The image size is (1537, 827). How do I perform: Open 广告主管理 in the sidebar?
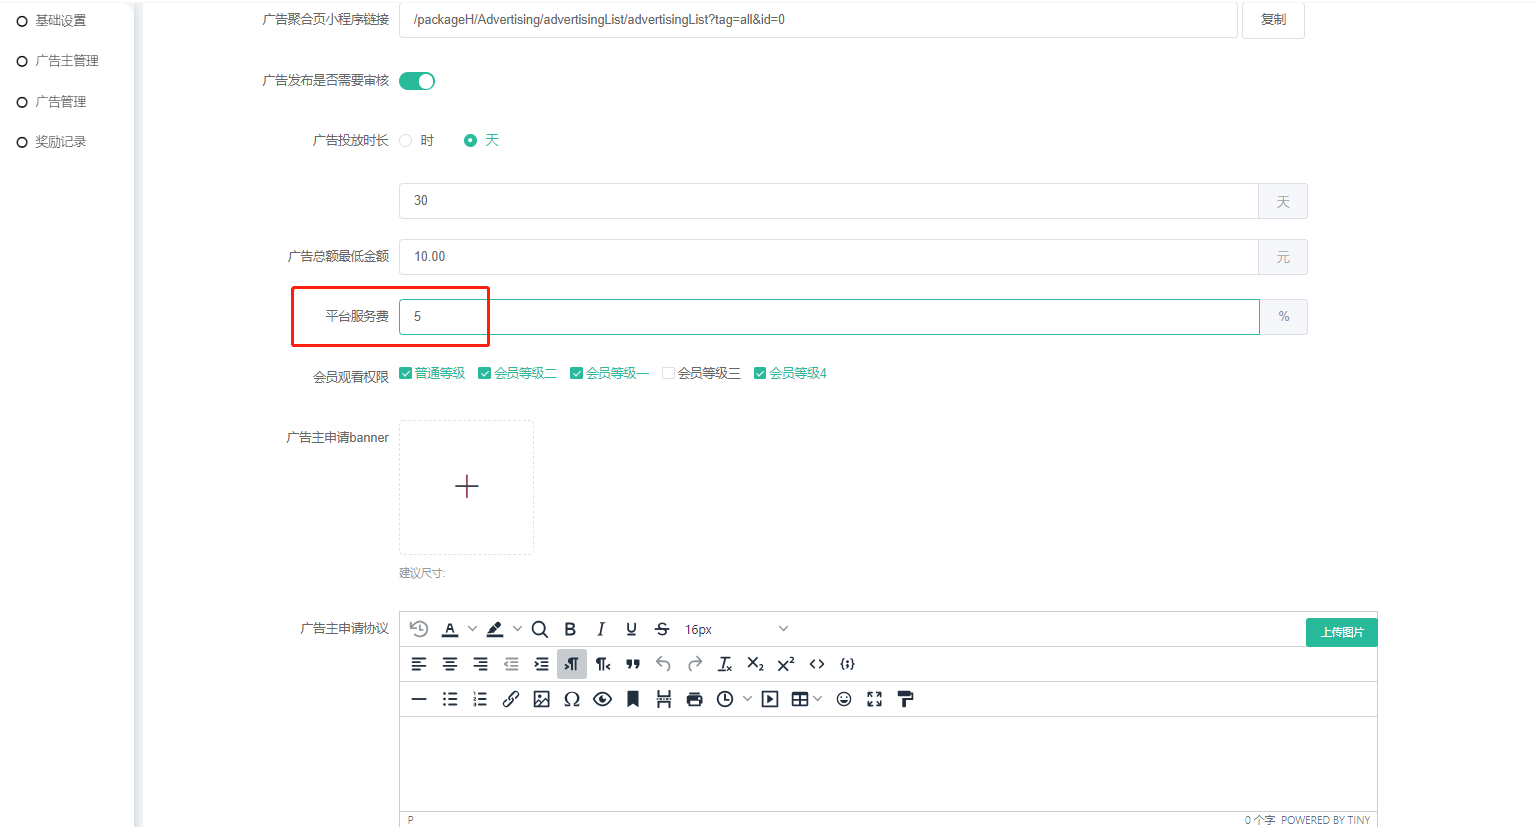[66, 61]
